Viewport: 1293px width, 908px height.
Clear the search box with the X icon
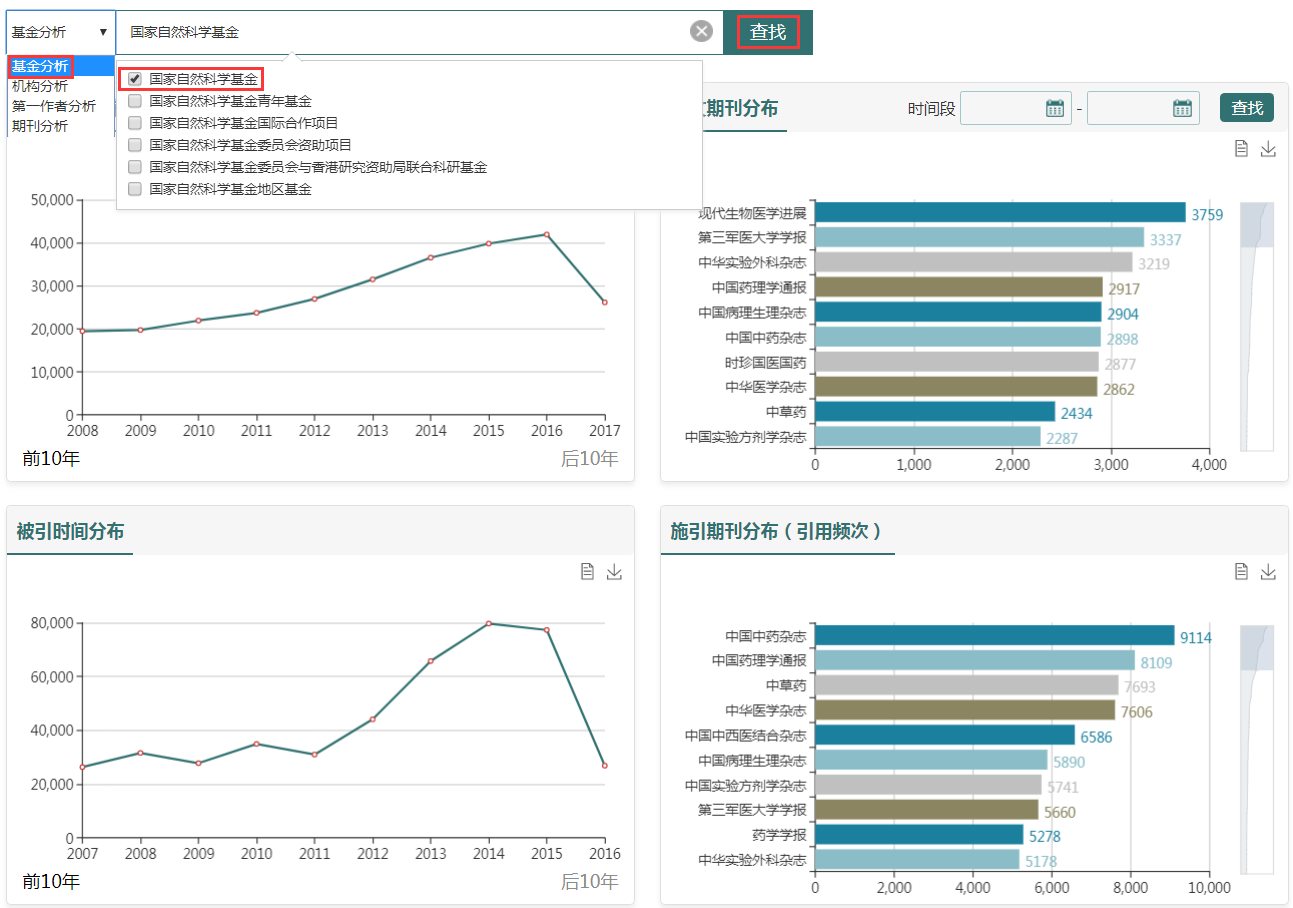(702, 31)
